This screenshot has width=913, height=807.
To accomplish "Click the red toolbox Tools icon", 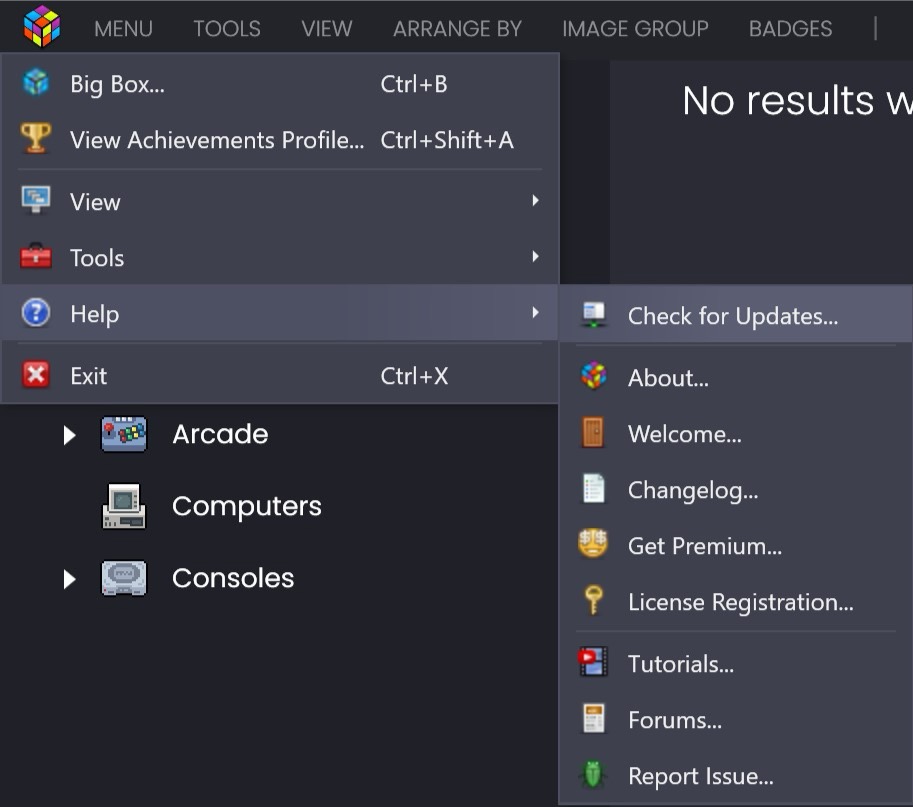I will [35, 257].
